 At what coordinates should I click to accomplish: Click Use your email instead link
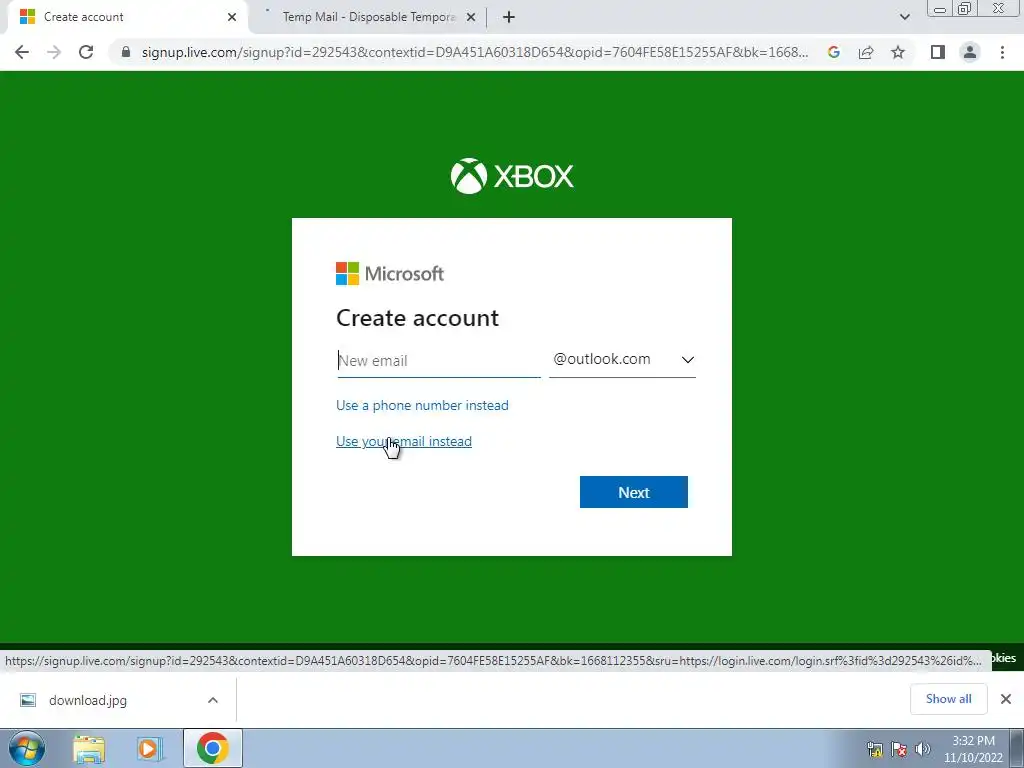coord(404,441)
